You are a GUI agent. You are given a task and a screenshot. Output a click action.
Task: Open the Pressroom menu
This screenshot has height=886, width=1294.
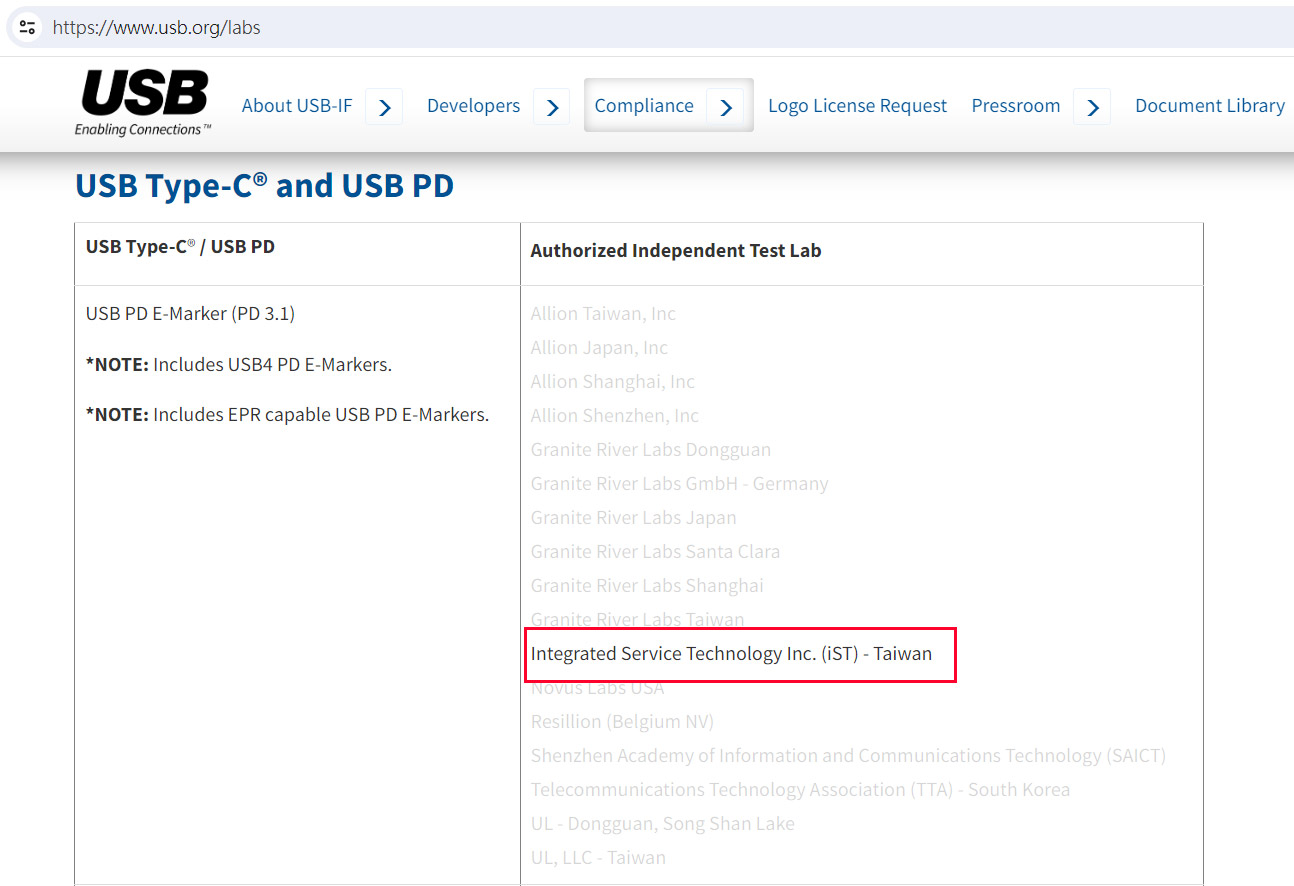[1016, 106]
